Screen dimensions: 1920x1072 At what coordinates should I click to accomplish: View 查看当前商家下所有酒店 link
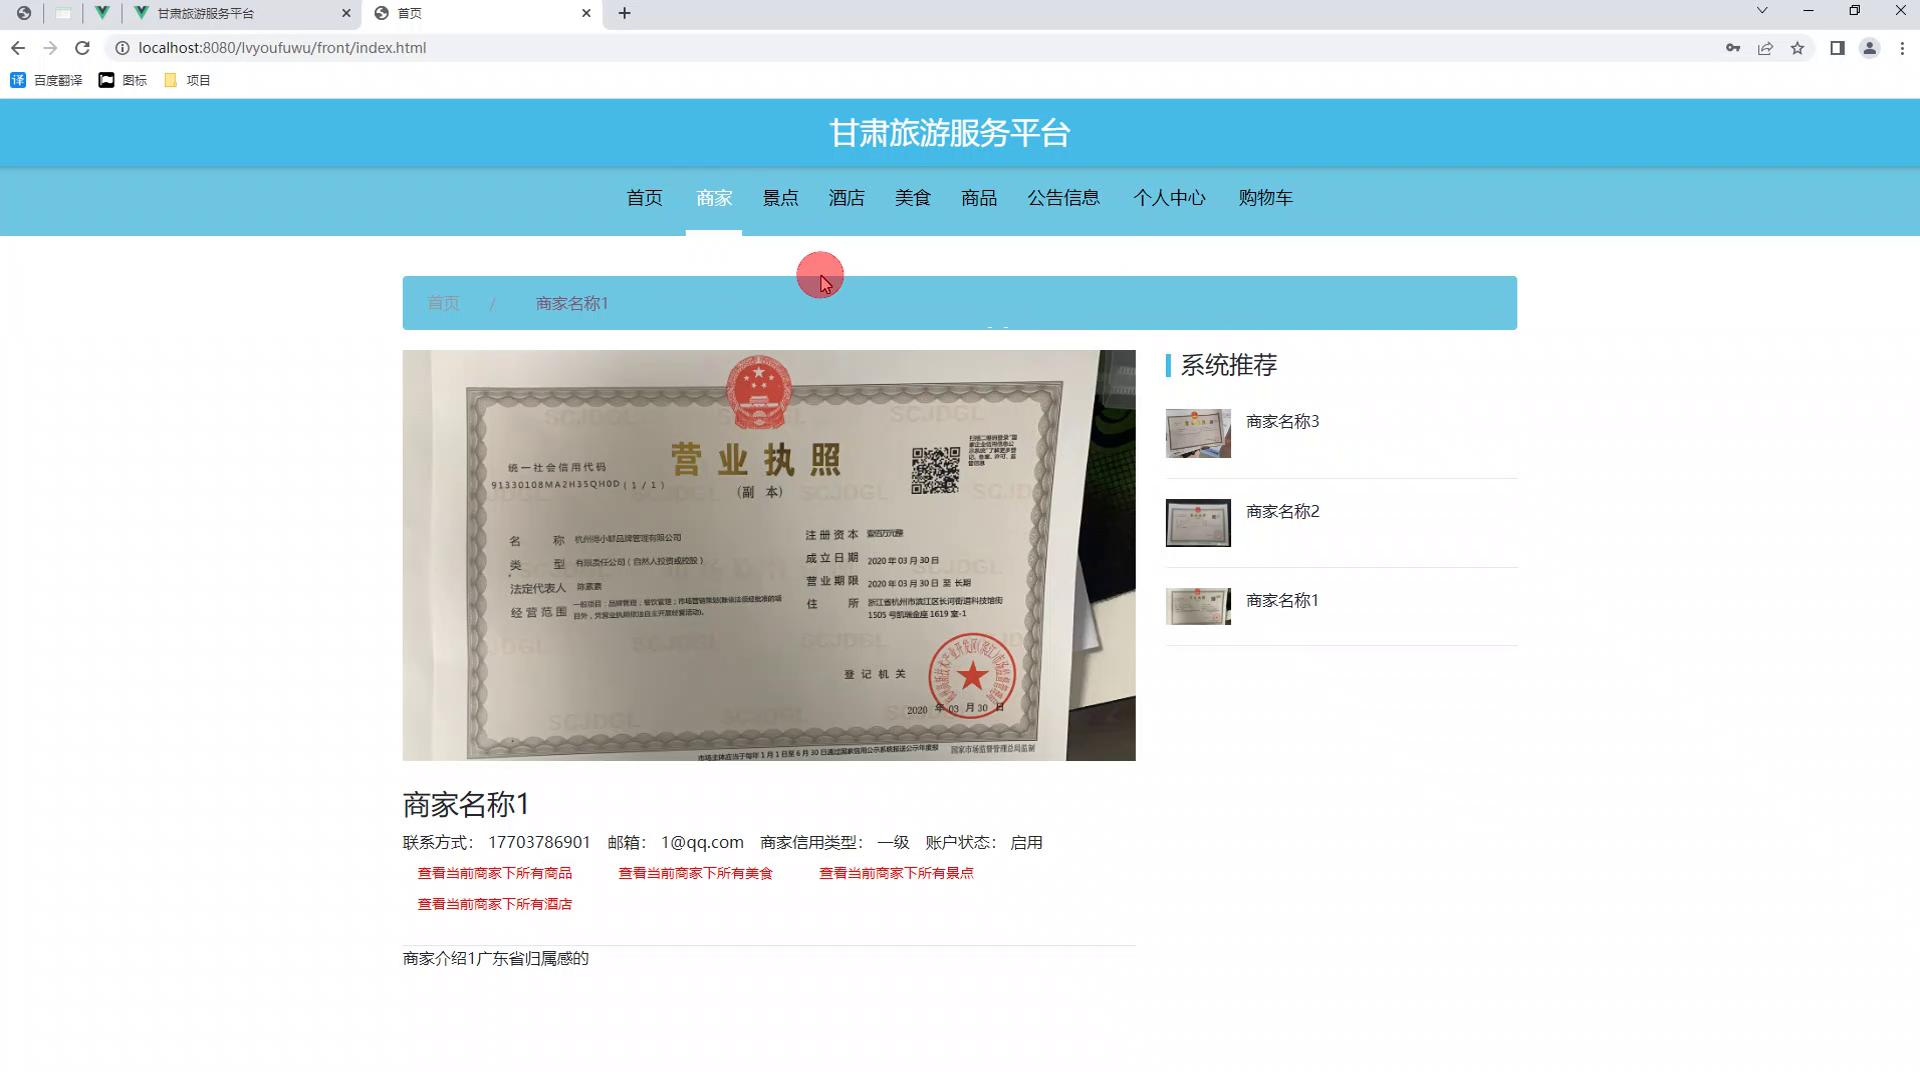pyautogui.click(x=495, y=904)
